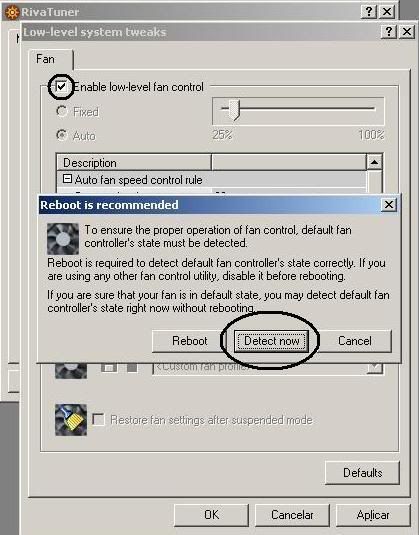Click the Detect now button
This screenshot has height=535, width=419.
point(272,341)
